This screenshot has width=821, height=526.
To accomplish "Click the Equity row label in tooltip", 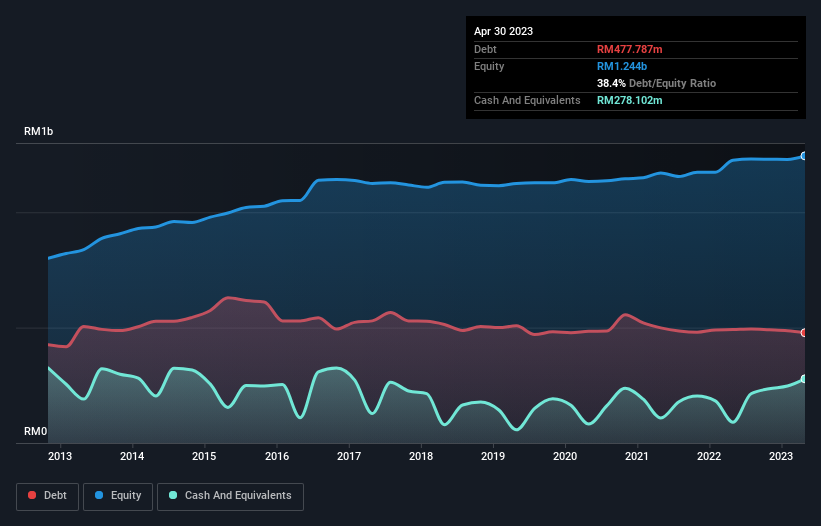I will pyautogui.click(x=489, y=66).
